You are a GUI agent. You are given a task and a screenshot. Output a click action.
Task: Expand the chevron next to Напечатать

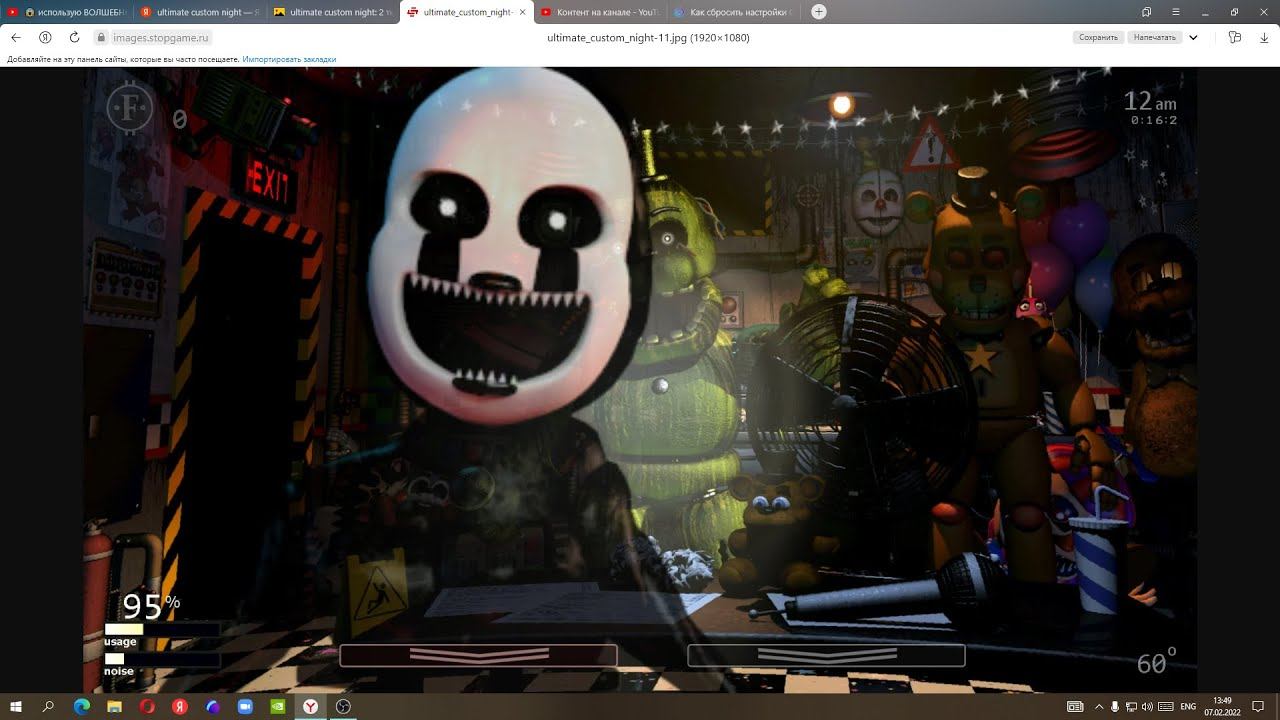[1193, 37]
